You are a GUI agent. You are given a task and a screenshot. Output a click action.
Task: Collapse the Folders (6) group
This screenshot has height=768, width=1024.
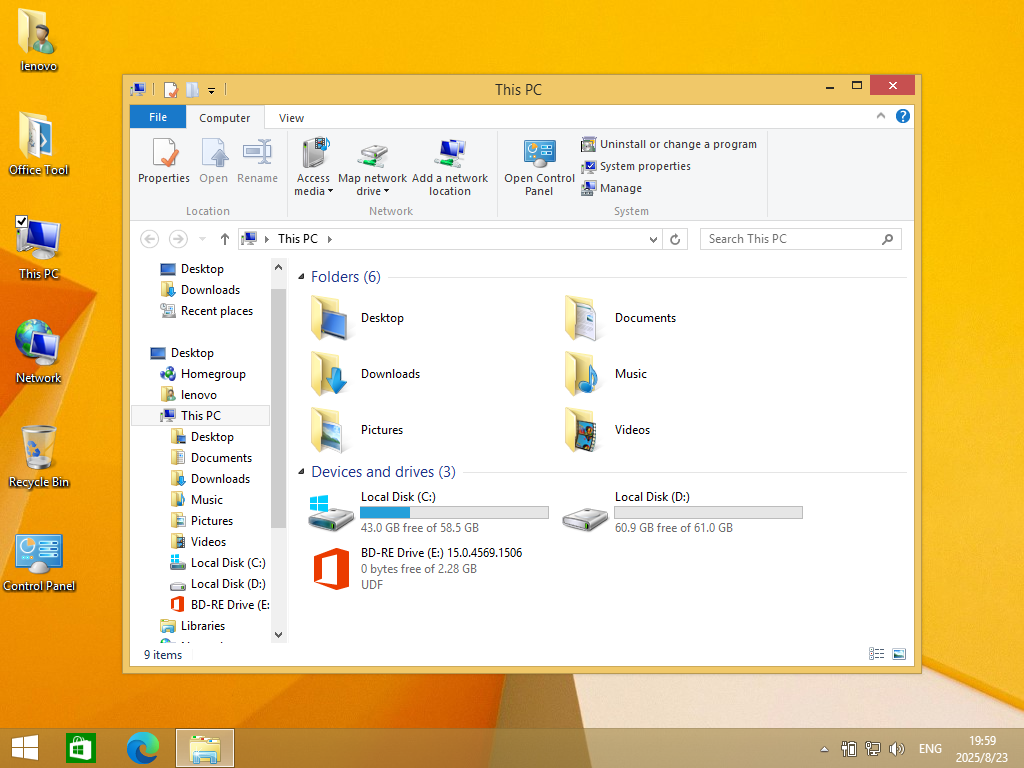(302, 277)
